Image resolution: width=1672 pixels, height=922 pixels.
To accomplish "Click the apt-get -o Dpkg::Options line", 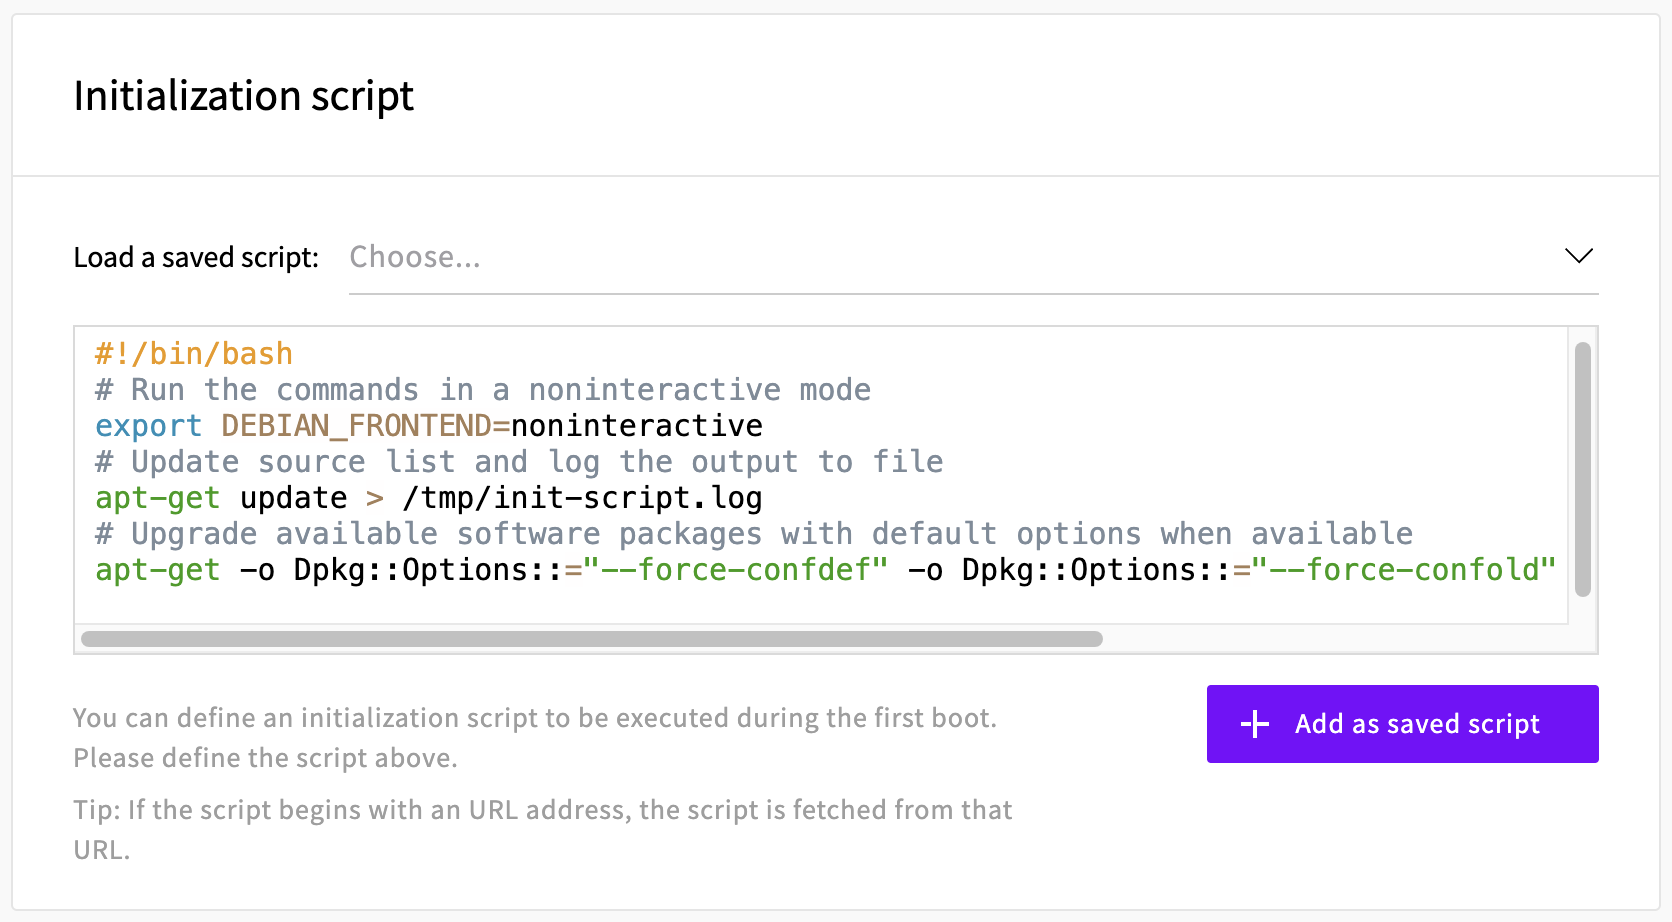I will [x=826, y=570].
